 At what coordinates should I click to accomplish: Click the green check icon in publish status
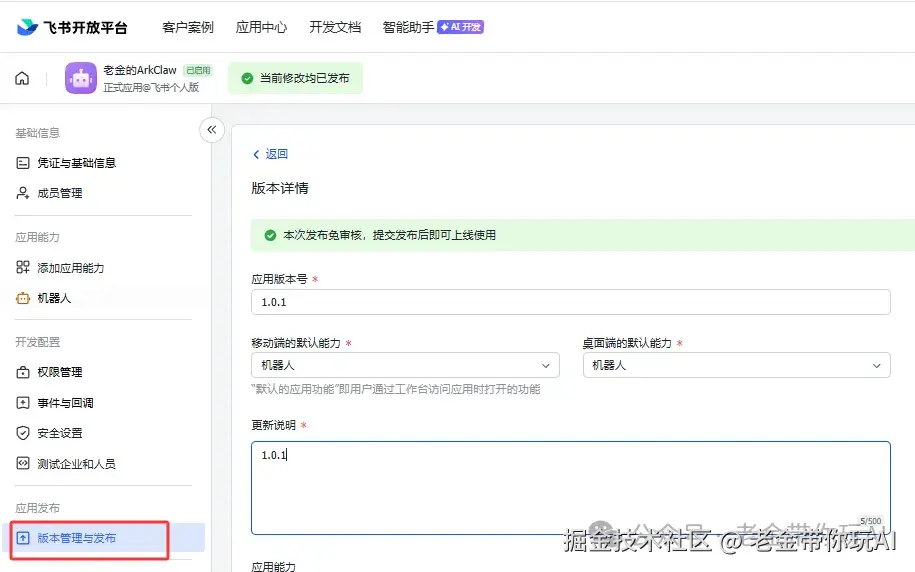[x=247, y=78]
